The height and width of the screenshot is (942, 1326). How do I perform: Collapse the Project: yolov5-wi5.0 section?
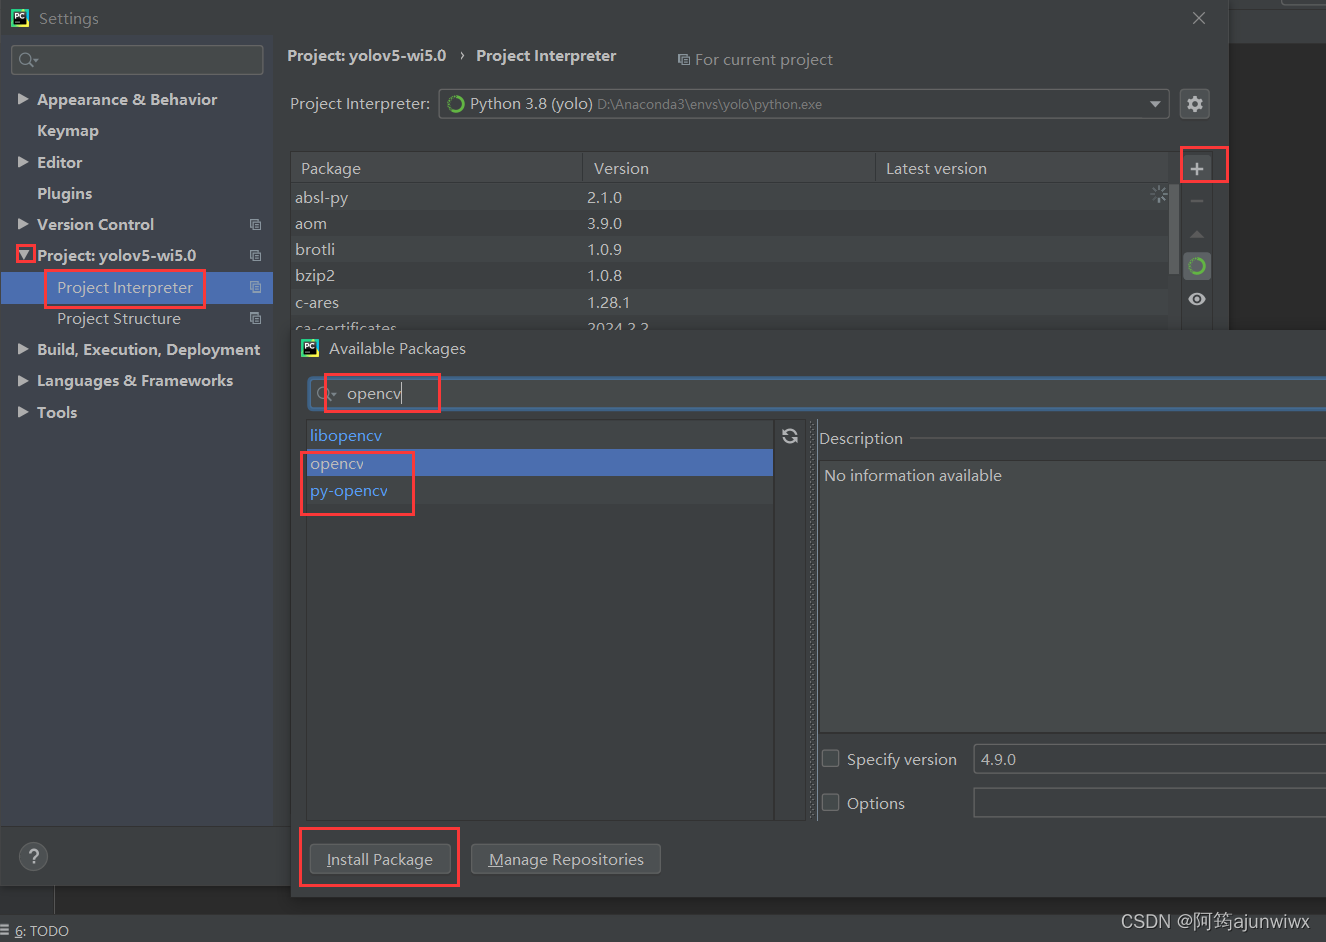tap(25, 255)
